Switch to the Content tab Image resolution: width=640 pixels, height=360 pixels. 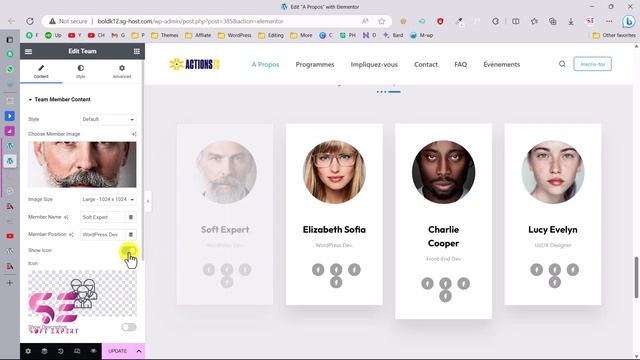tap(41, 71)
